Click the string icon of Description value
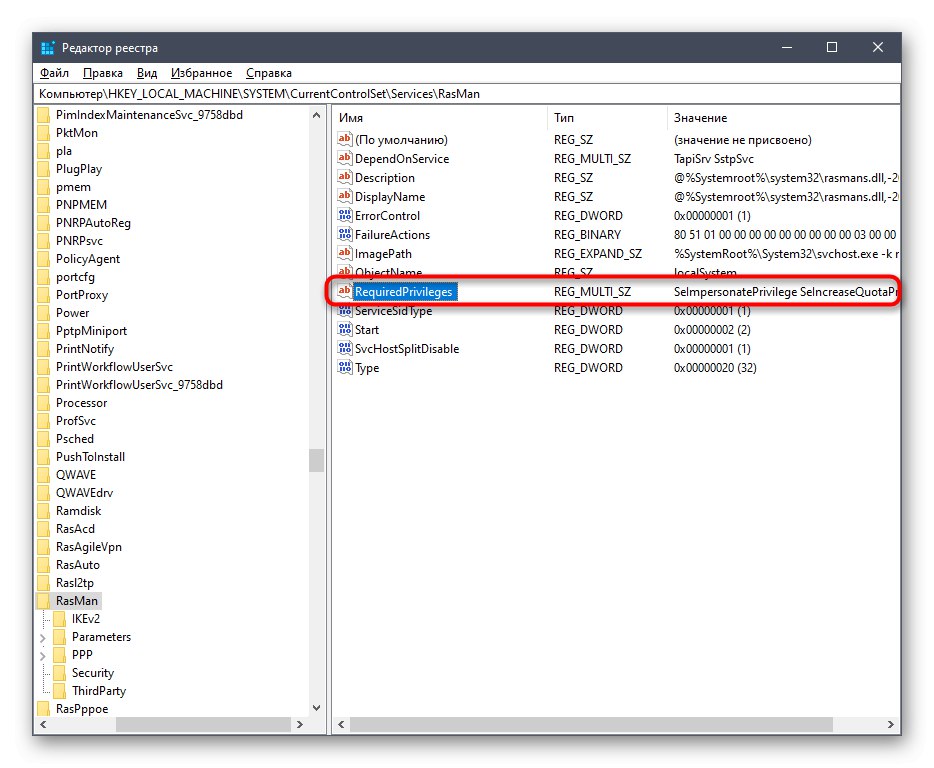This screenshot has height=768, width=934. pos(344,178)
